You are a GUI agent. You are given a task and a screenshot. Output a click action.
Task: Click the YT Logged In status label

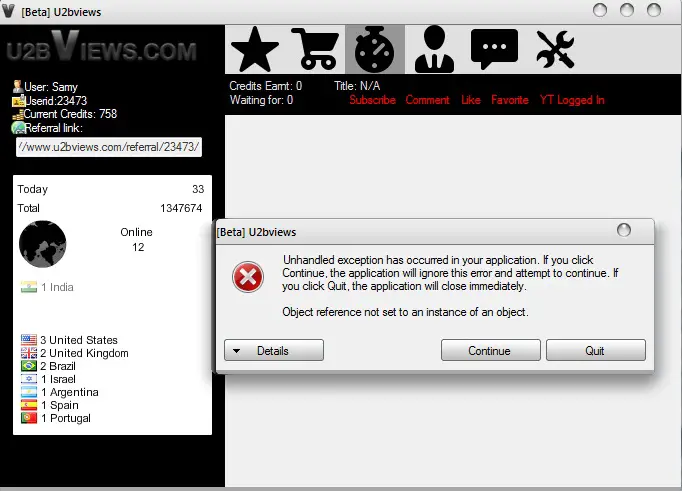tap(572, 100)
